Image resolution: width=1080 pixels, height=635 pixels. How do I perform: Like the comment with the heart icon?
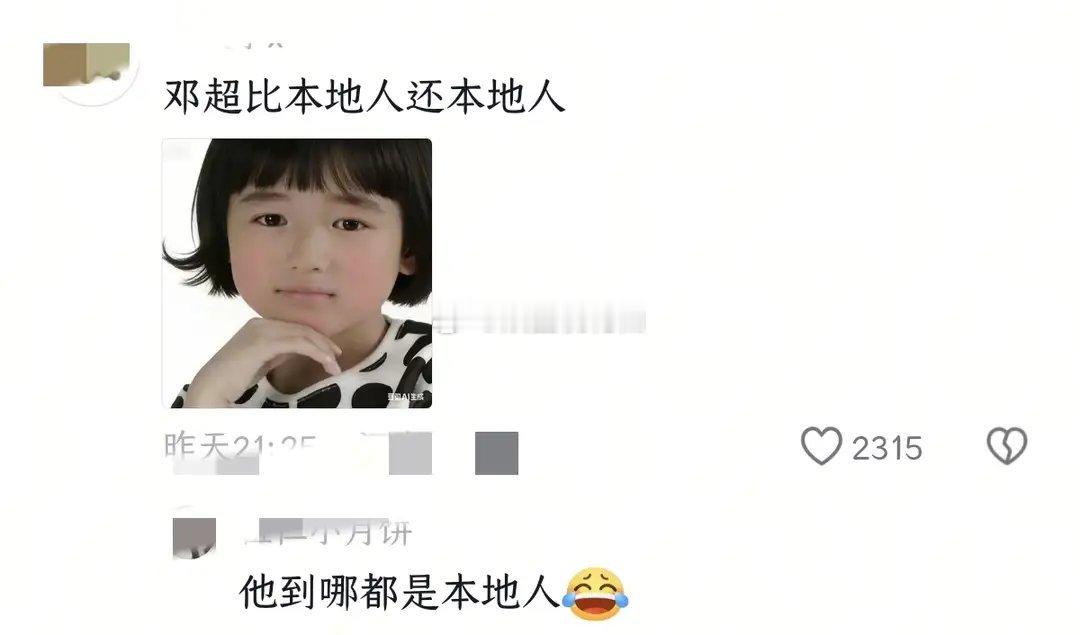(821, 446)
